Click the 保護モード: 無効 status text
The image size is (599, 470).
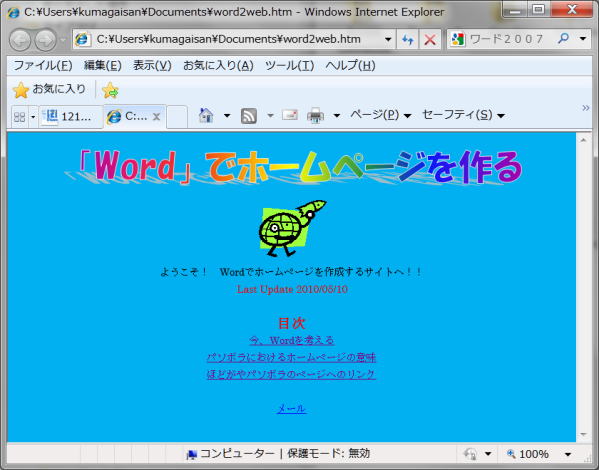coord(329,454)
